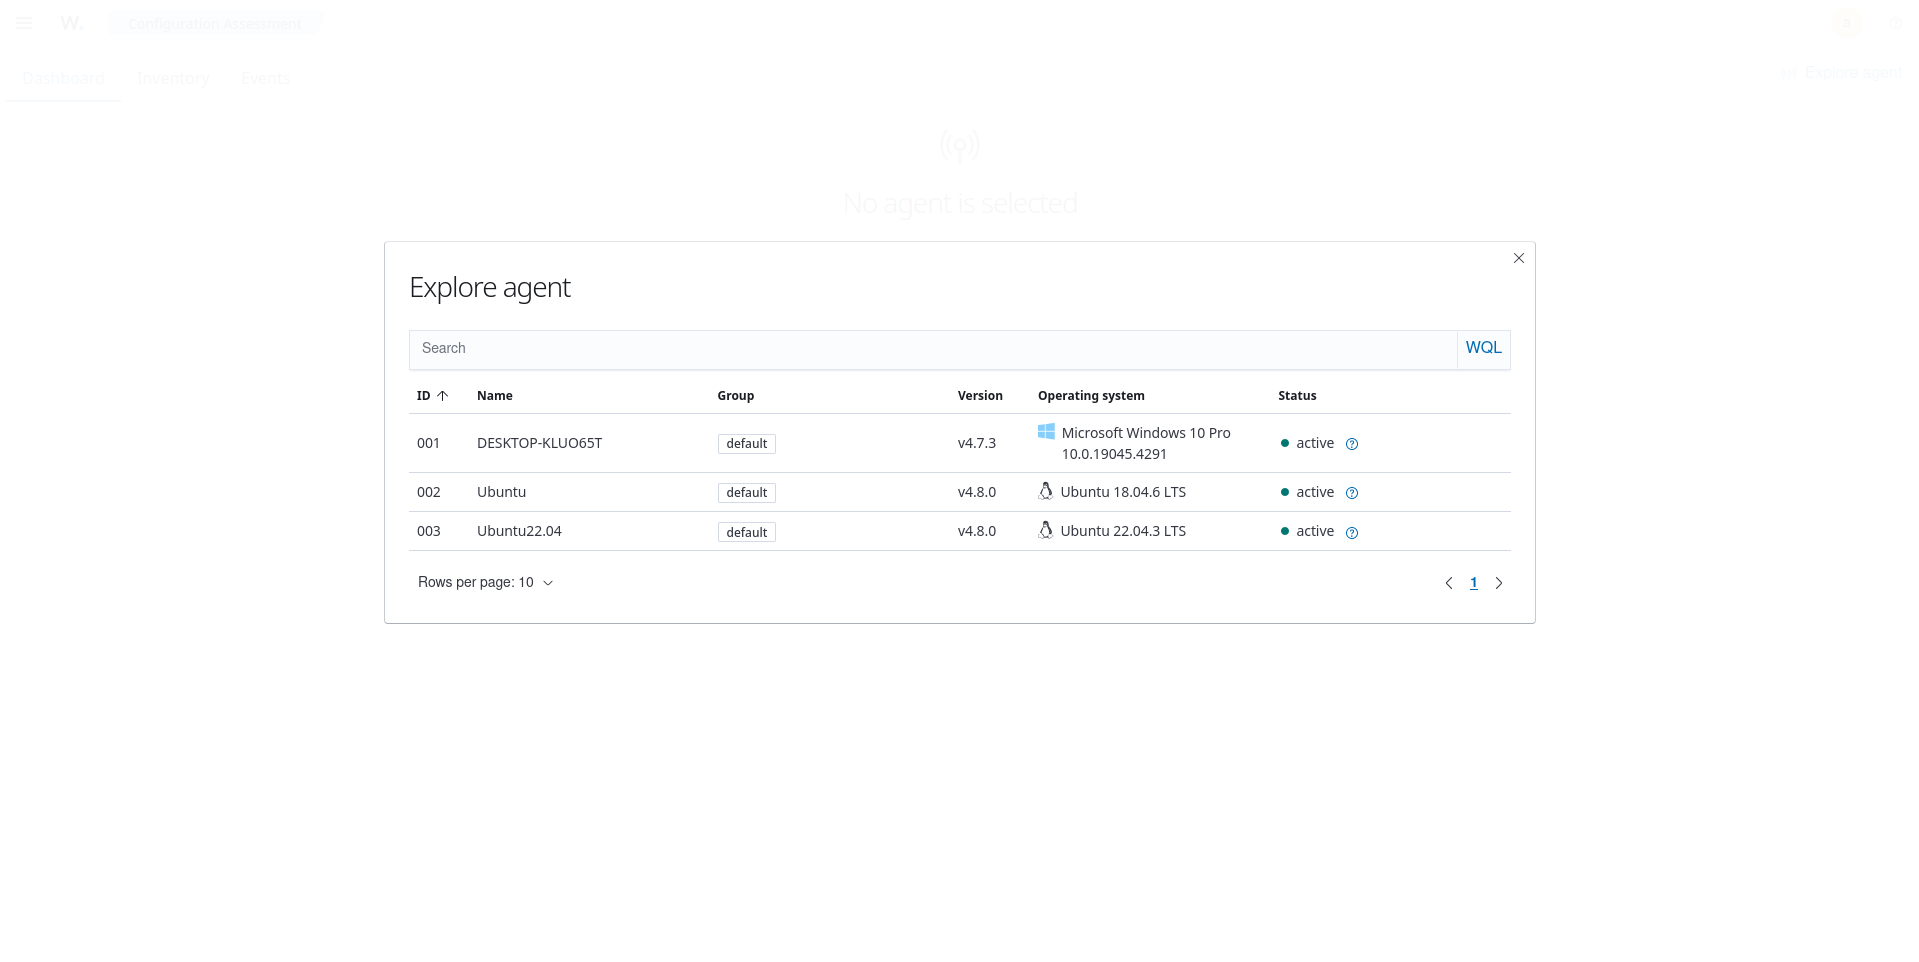Viewport: 1919px width, 962px height.
Task: Open the Rows per page dropdown
Action: [x=485, y=583]
